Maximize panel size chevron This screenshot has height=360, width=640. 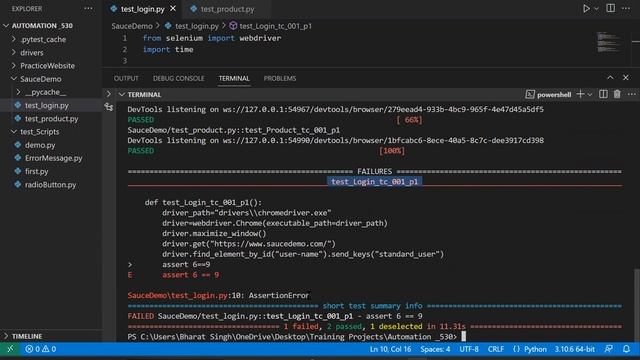point(610,78)
